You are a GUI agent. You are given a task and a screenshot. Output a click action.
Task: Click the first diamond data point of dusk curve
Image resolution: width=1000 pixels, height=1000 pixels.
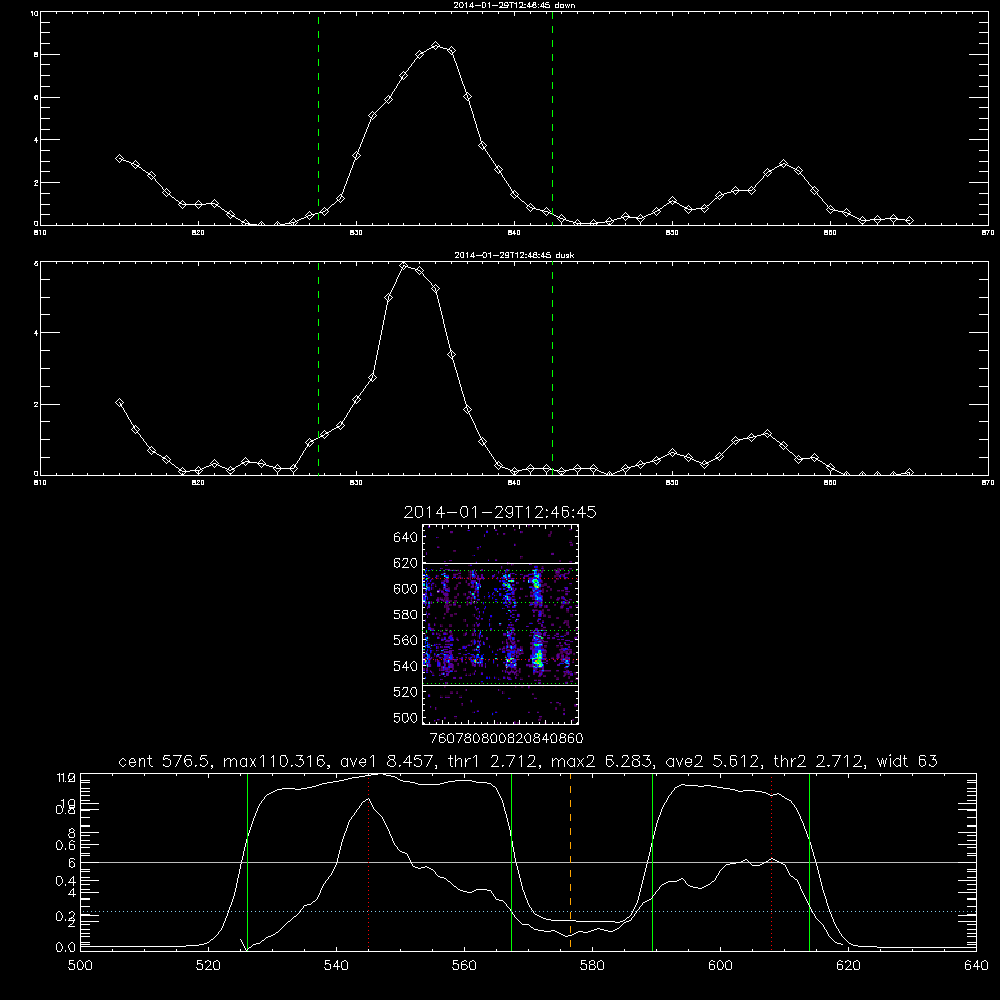(x=119, y=402)
